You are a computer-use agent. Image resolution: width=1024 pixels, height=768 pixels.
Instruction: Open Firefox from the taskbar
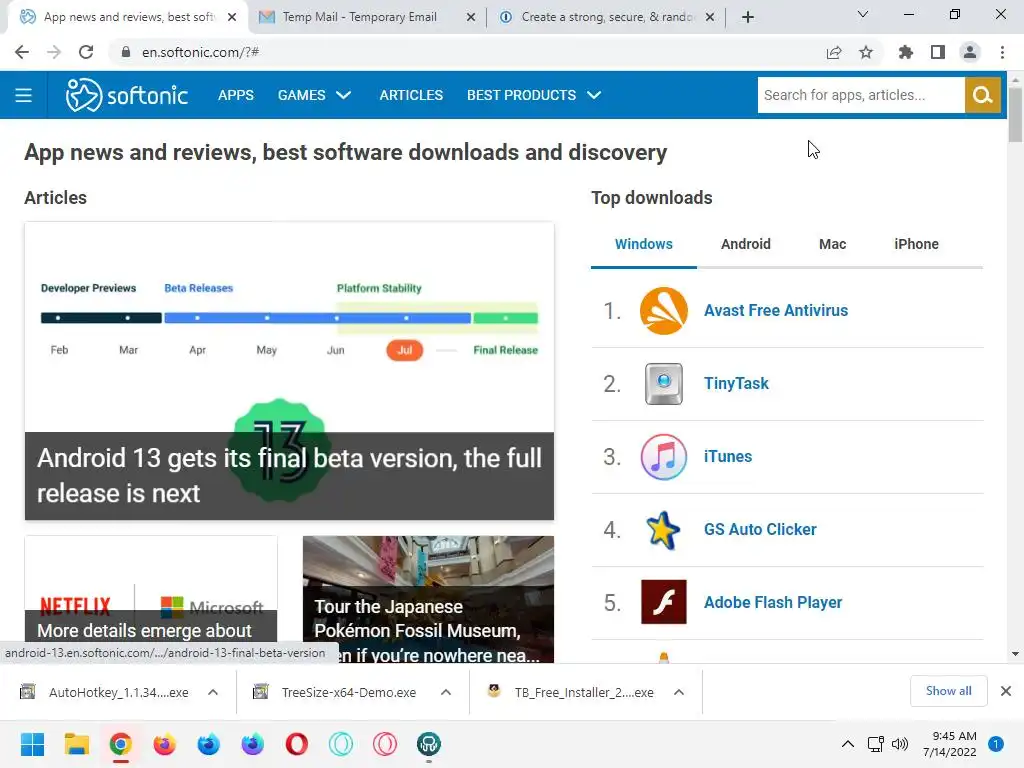165,744
